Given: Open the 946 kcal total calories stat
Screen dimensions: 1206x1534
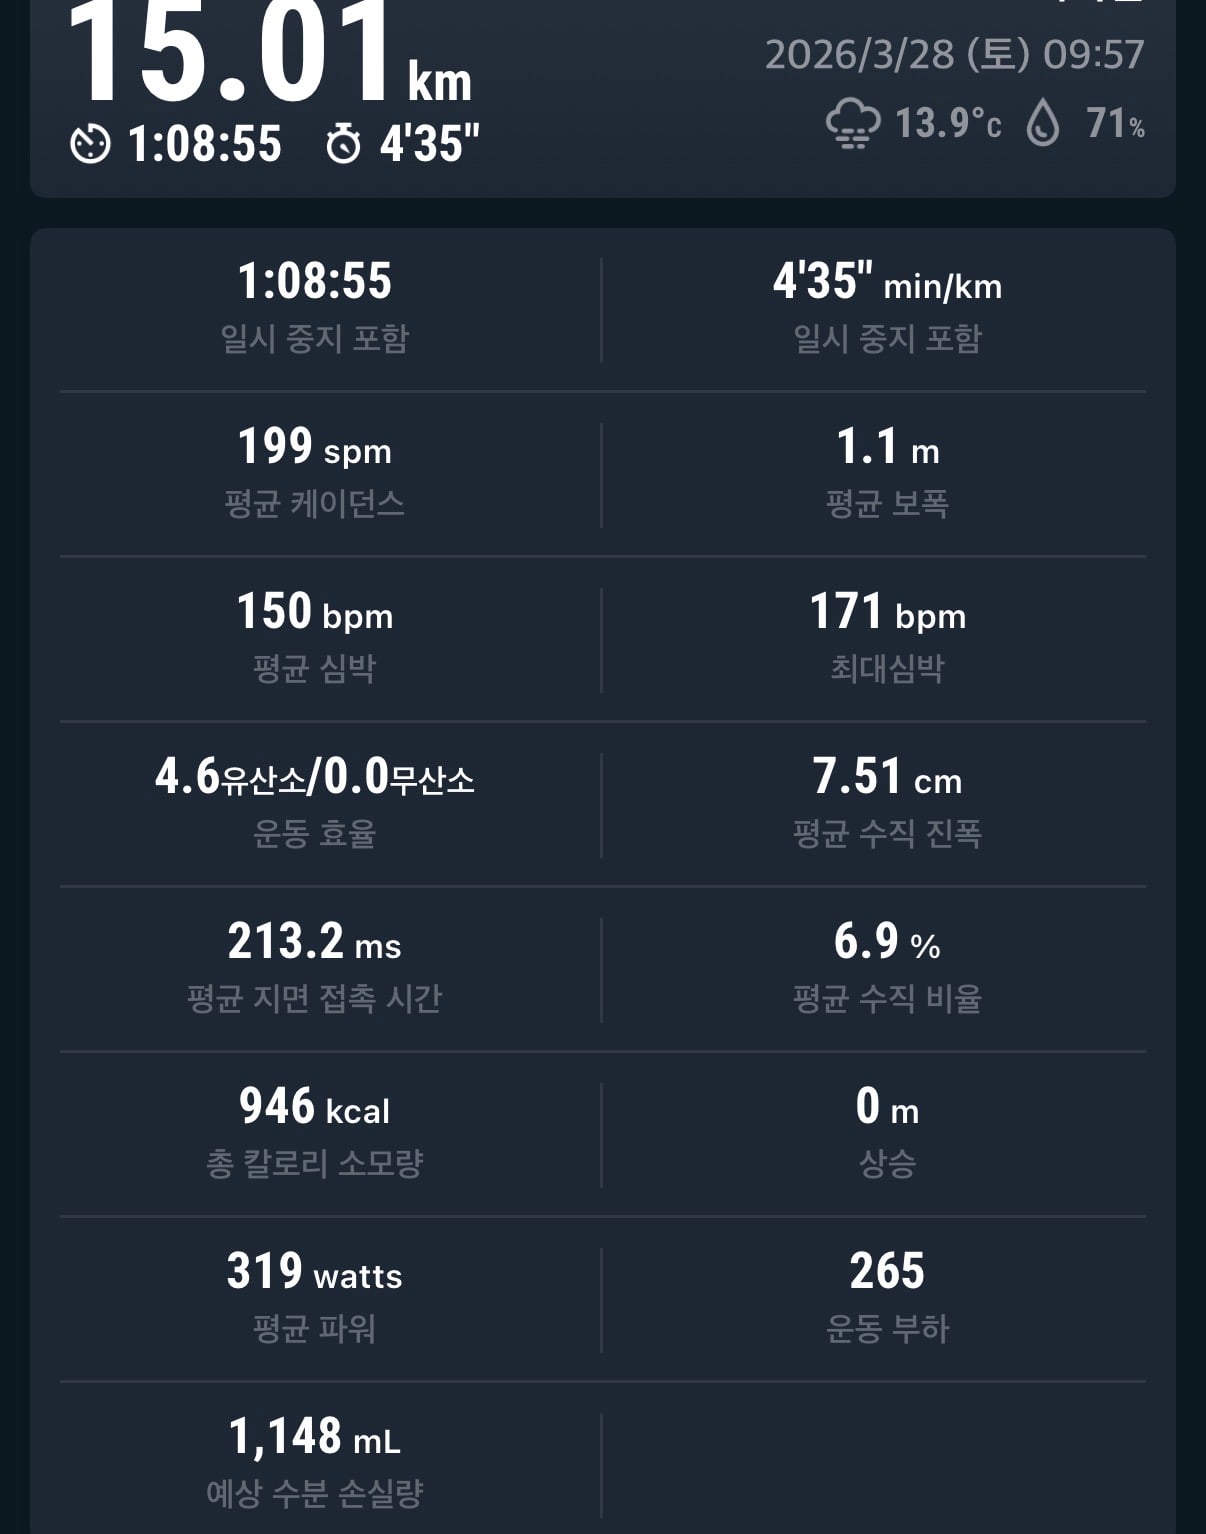Looking at the screenshot, I should (315, 1133).
